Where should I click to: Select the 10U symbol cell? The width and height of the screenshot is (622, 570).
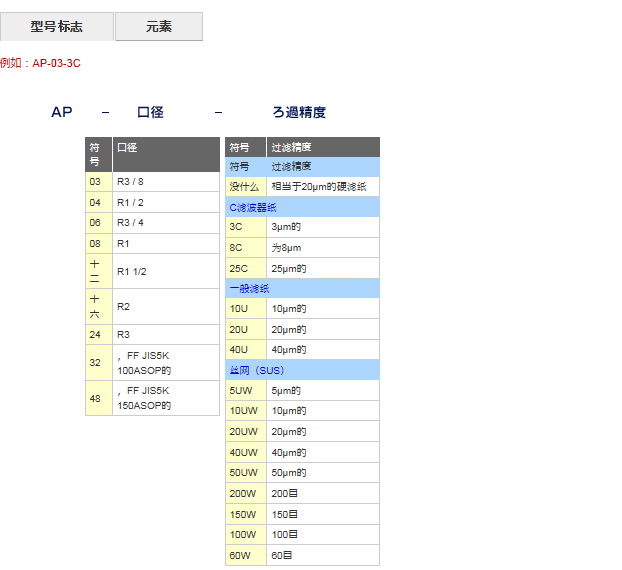tap(246, 309)
